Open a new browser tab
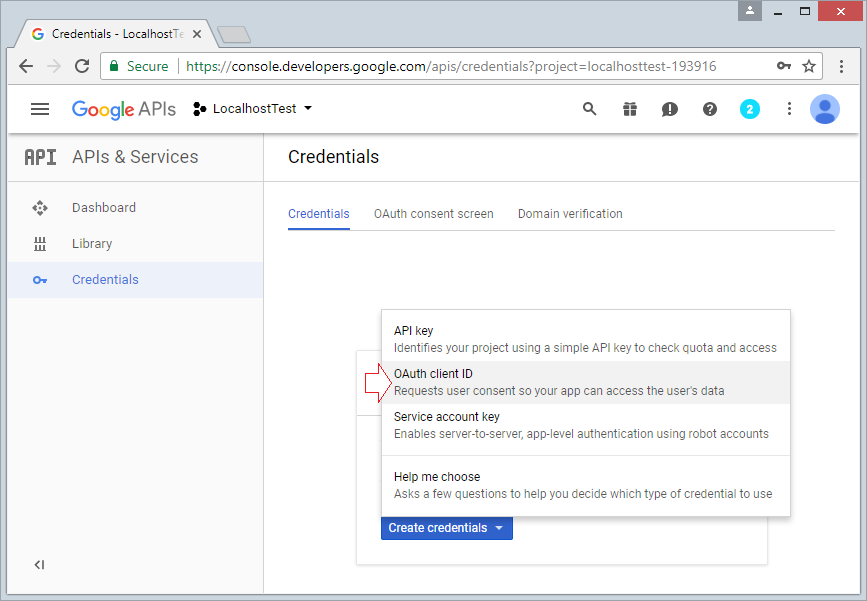The height and width of the screenshot is (601, 867). tap(234, 35)
